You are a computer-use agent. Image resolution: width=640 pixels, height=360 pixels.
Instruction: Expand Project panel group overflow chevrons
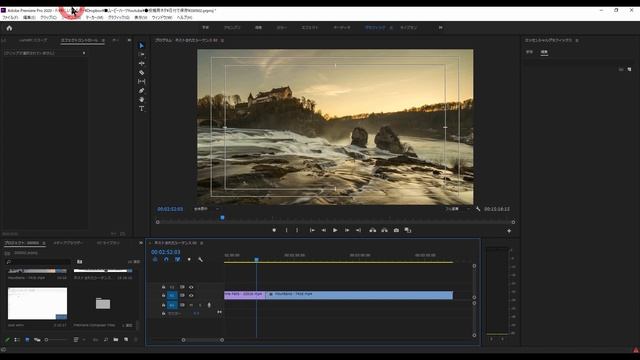[141, 243]
